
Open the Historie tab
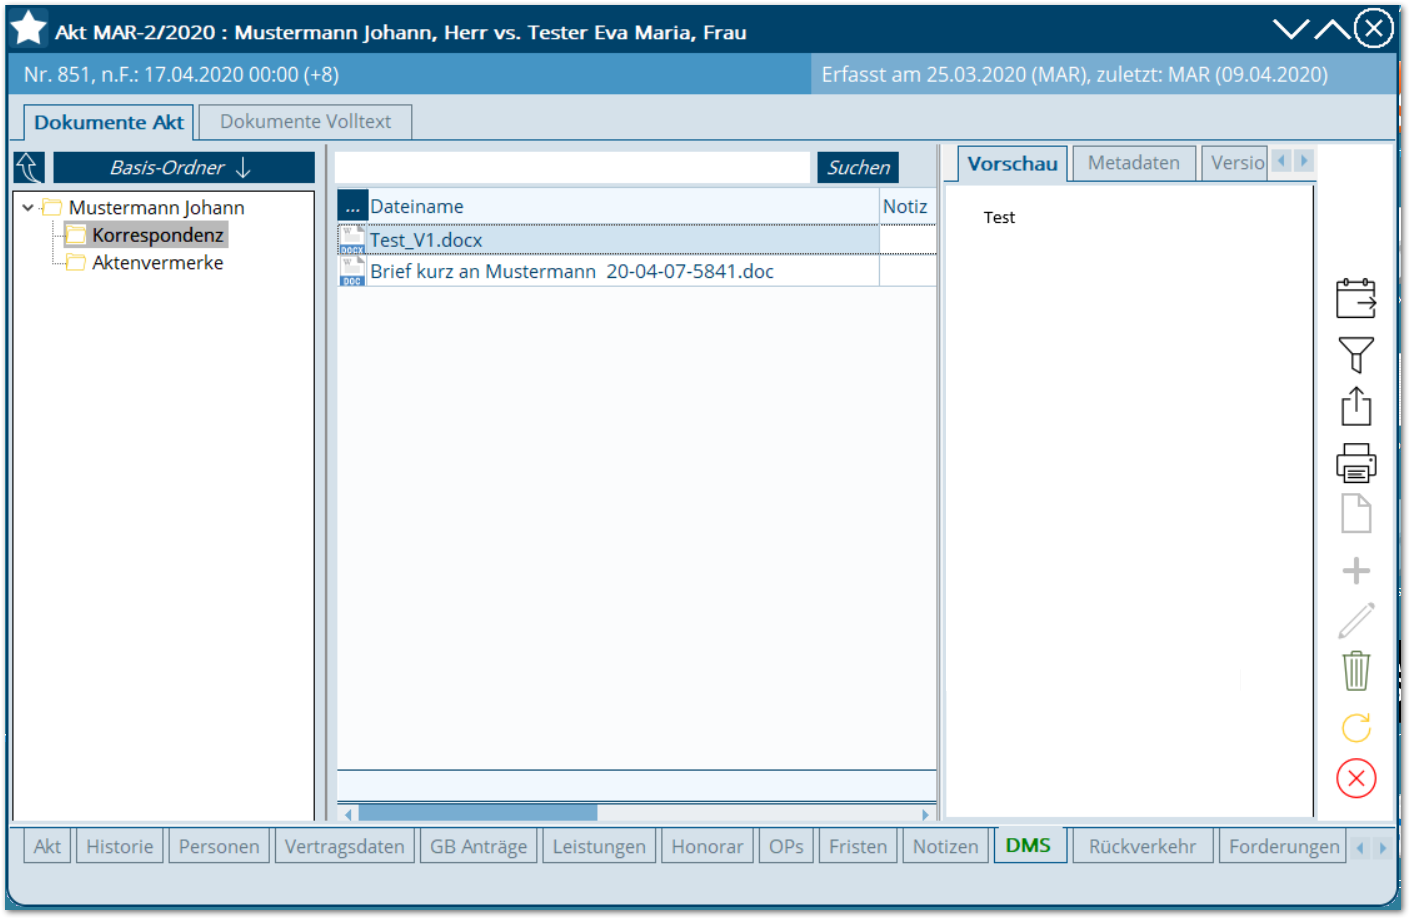[x=119, y=846]
